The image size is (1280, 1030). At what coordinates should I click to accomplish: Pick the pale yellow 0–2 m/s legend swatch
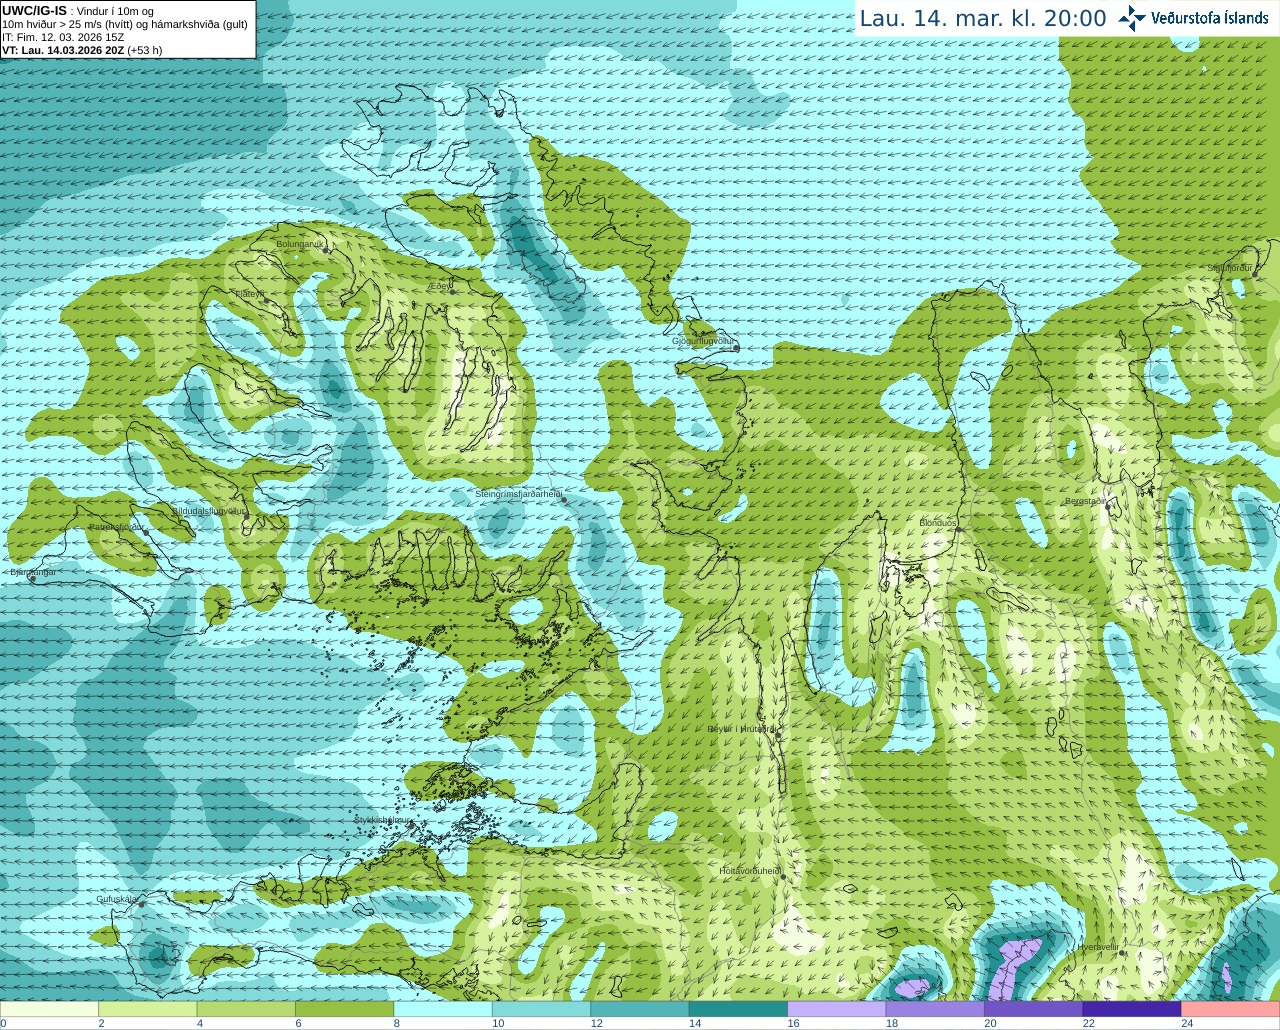(49, 1009)
